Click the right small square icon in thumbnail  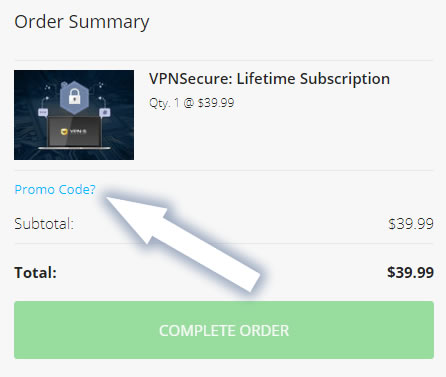pos(105,112)
